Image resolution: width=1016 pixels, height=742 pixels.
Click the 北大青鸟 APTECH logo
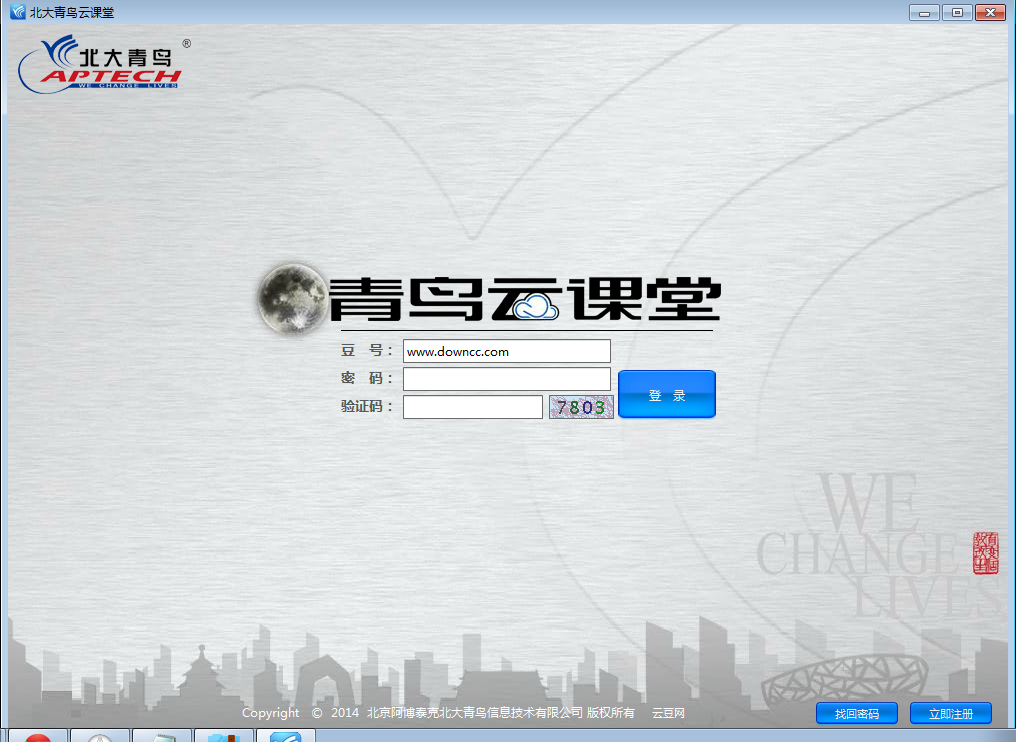point(100,64)
